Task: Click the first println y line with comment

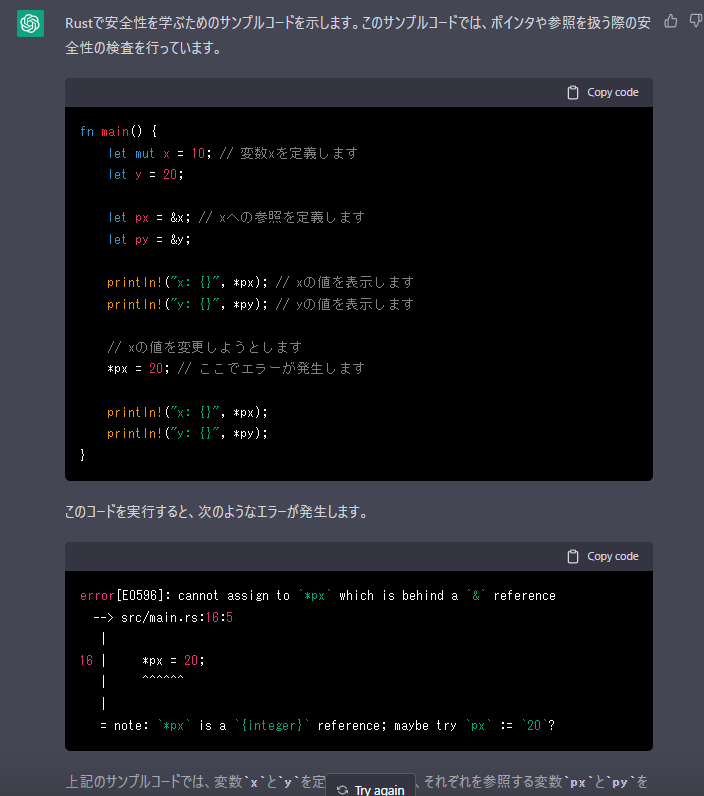Action: tap(260, 304)
